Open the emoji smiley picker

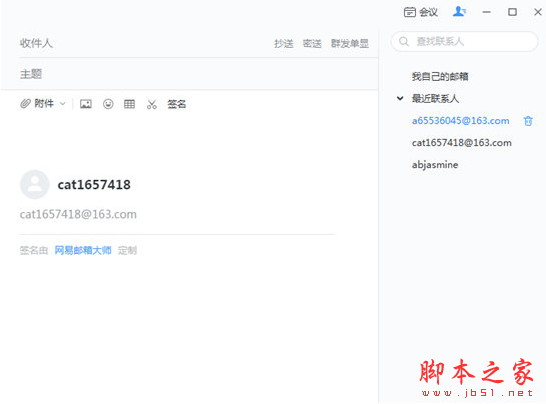108,104
